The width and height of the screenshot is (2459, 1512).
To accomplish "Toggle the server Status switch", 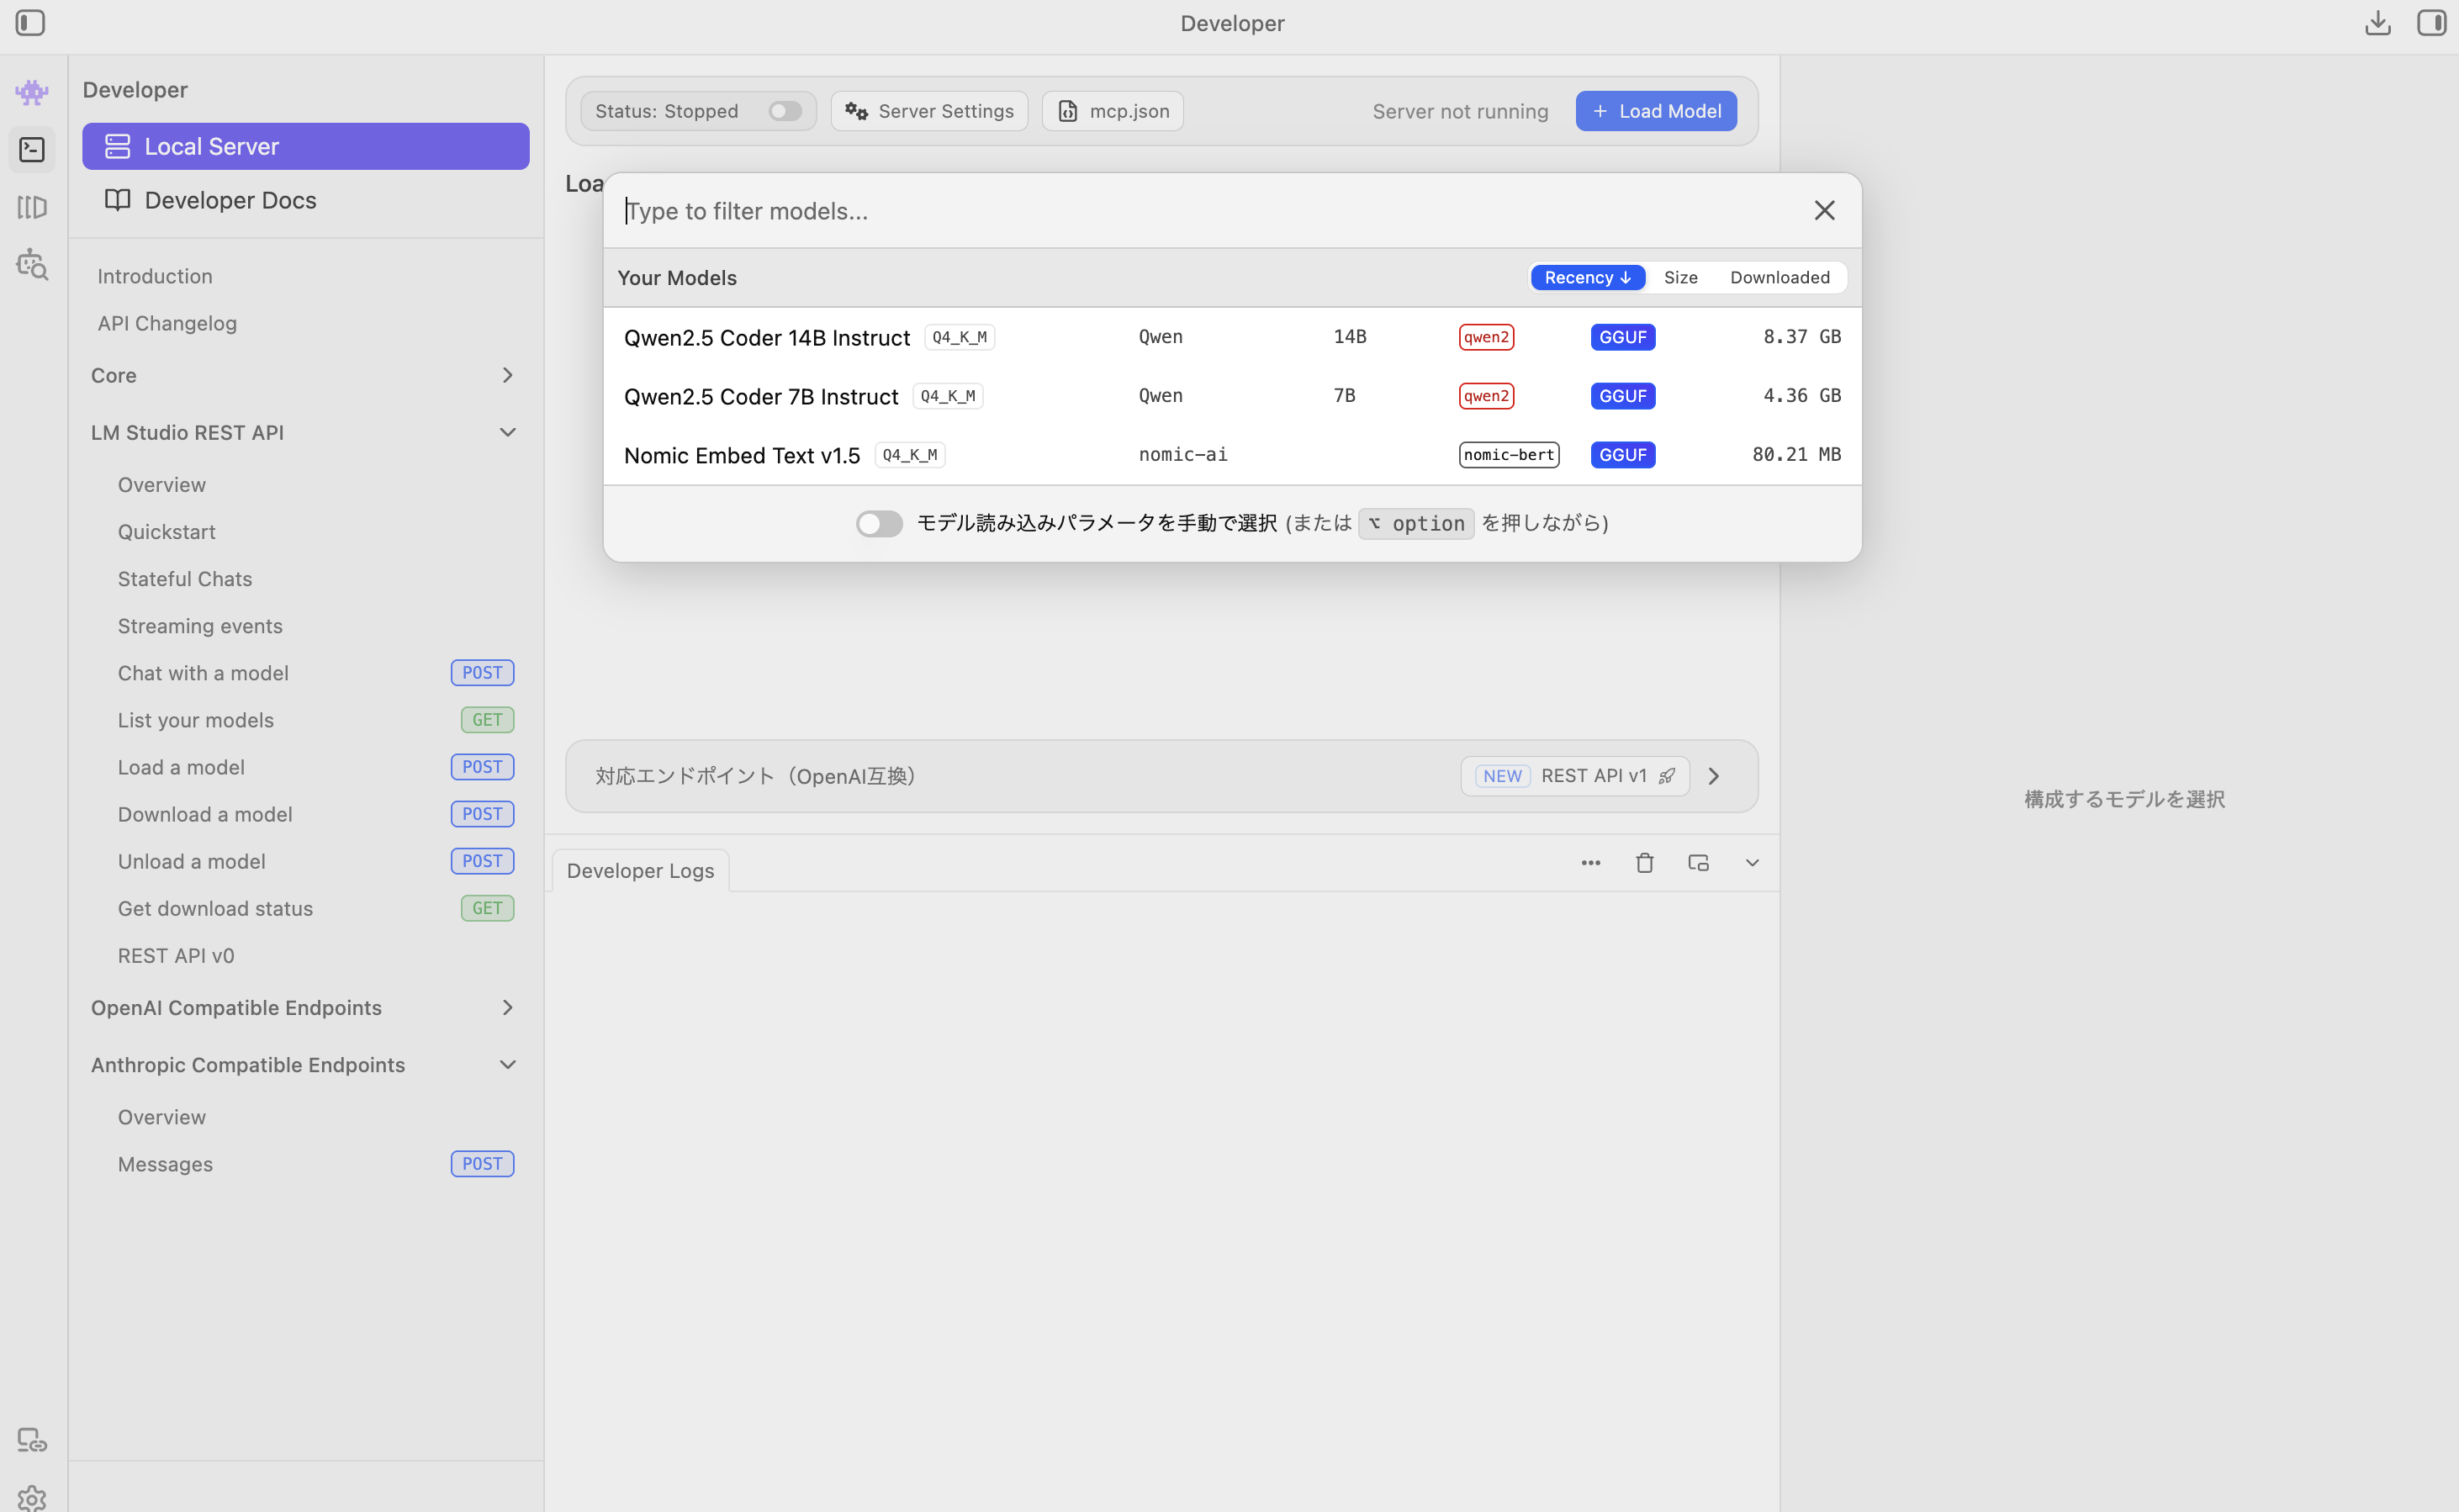I will click(785, 111).
